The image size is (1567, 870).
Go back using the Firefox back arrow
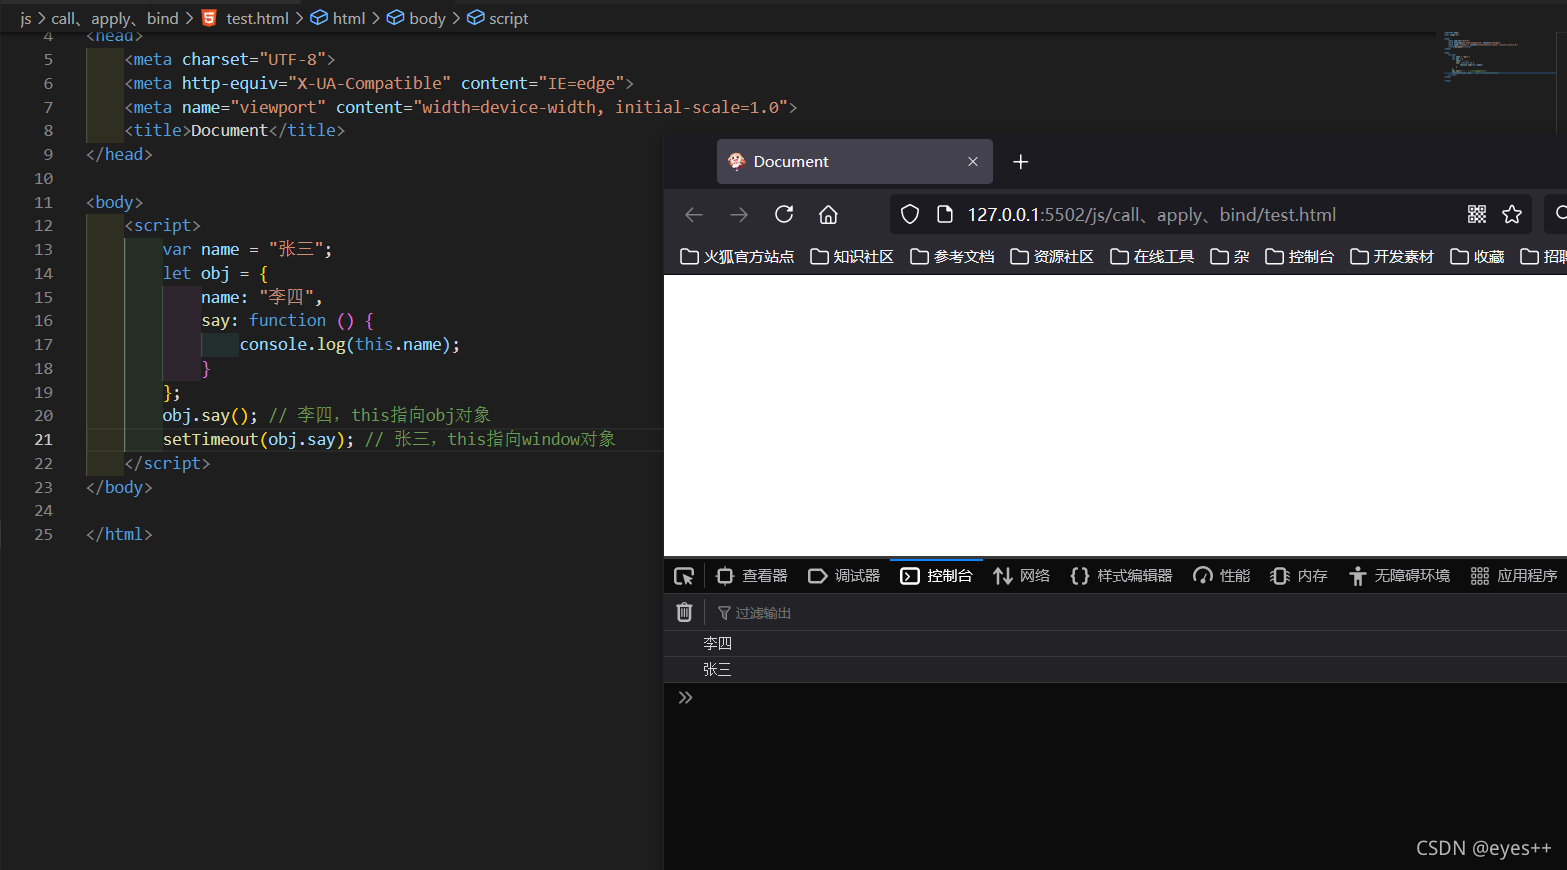click(694, 215)
